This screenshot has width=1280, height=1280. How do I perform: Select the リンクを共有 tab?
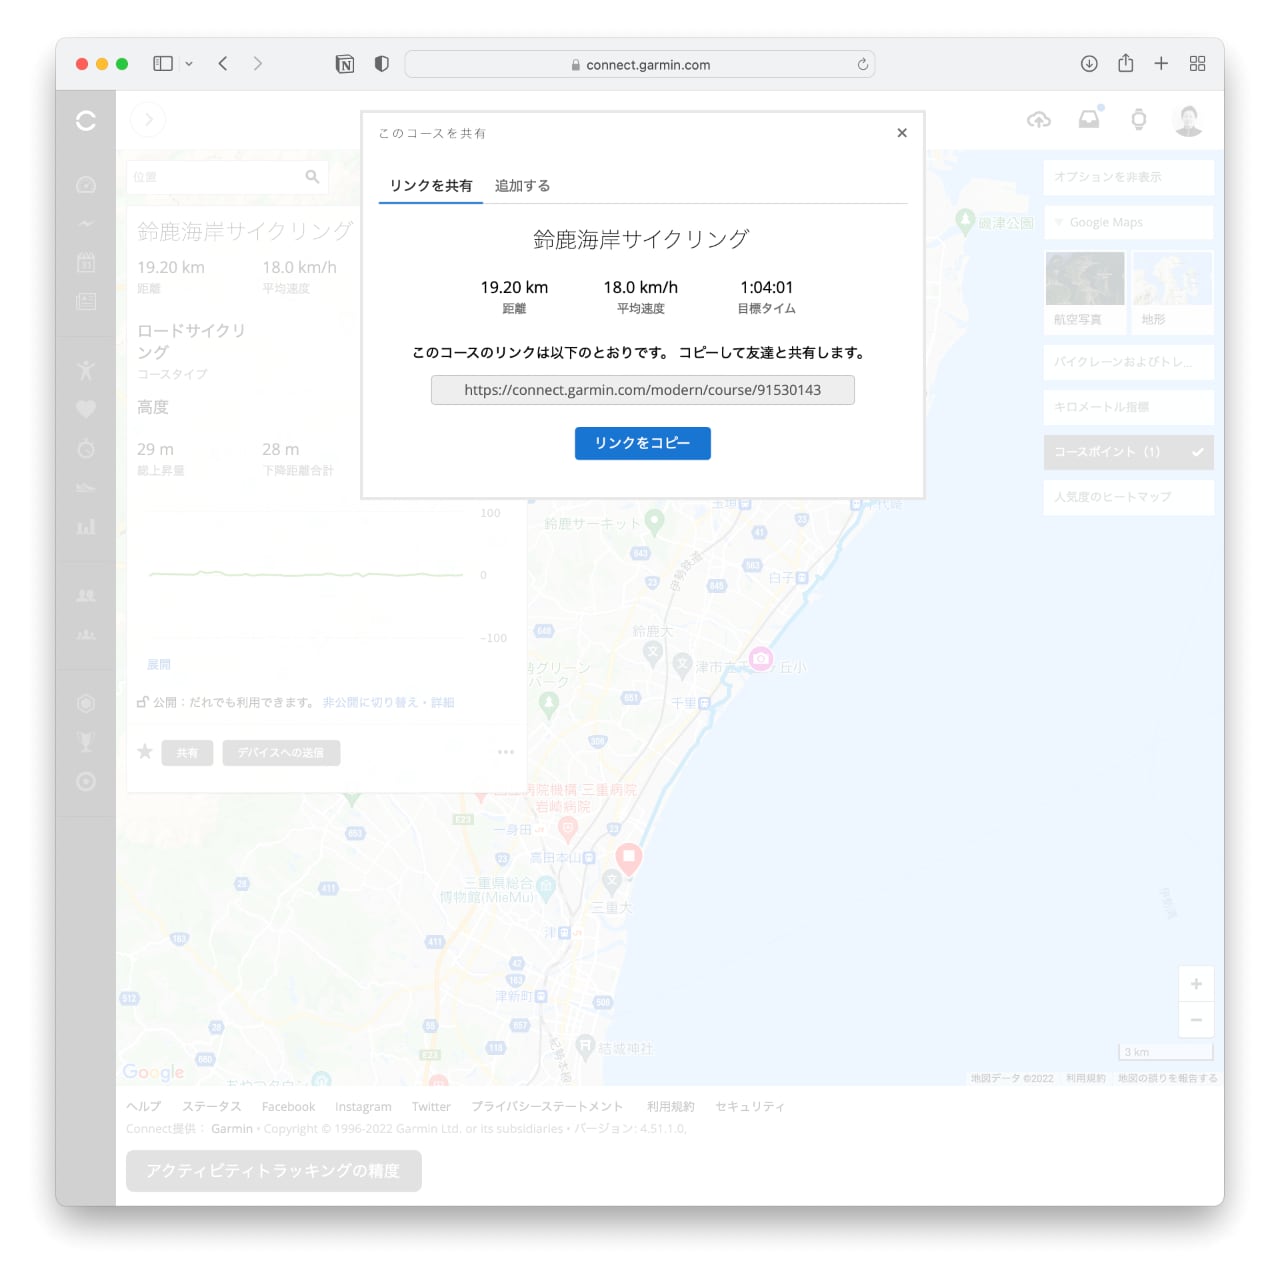tap(431, 186)
